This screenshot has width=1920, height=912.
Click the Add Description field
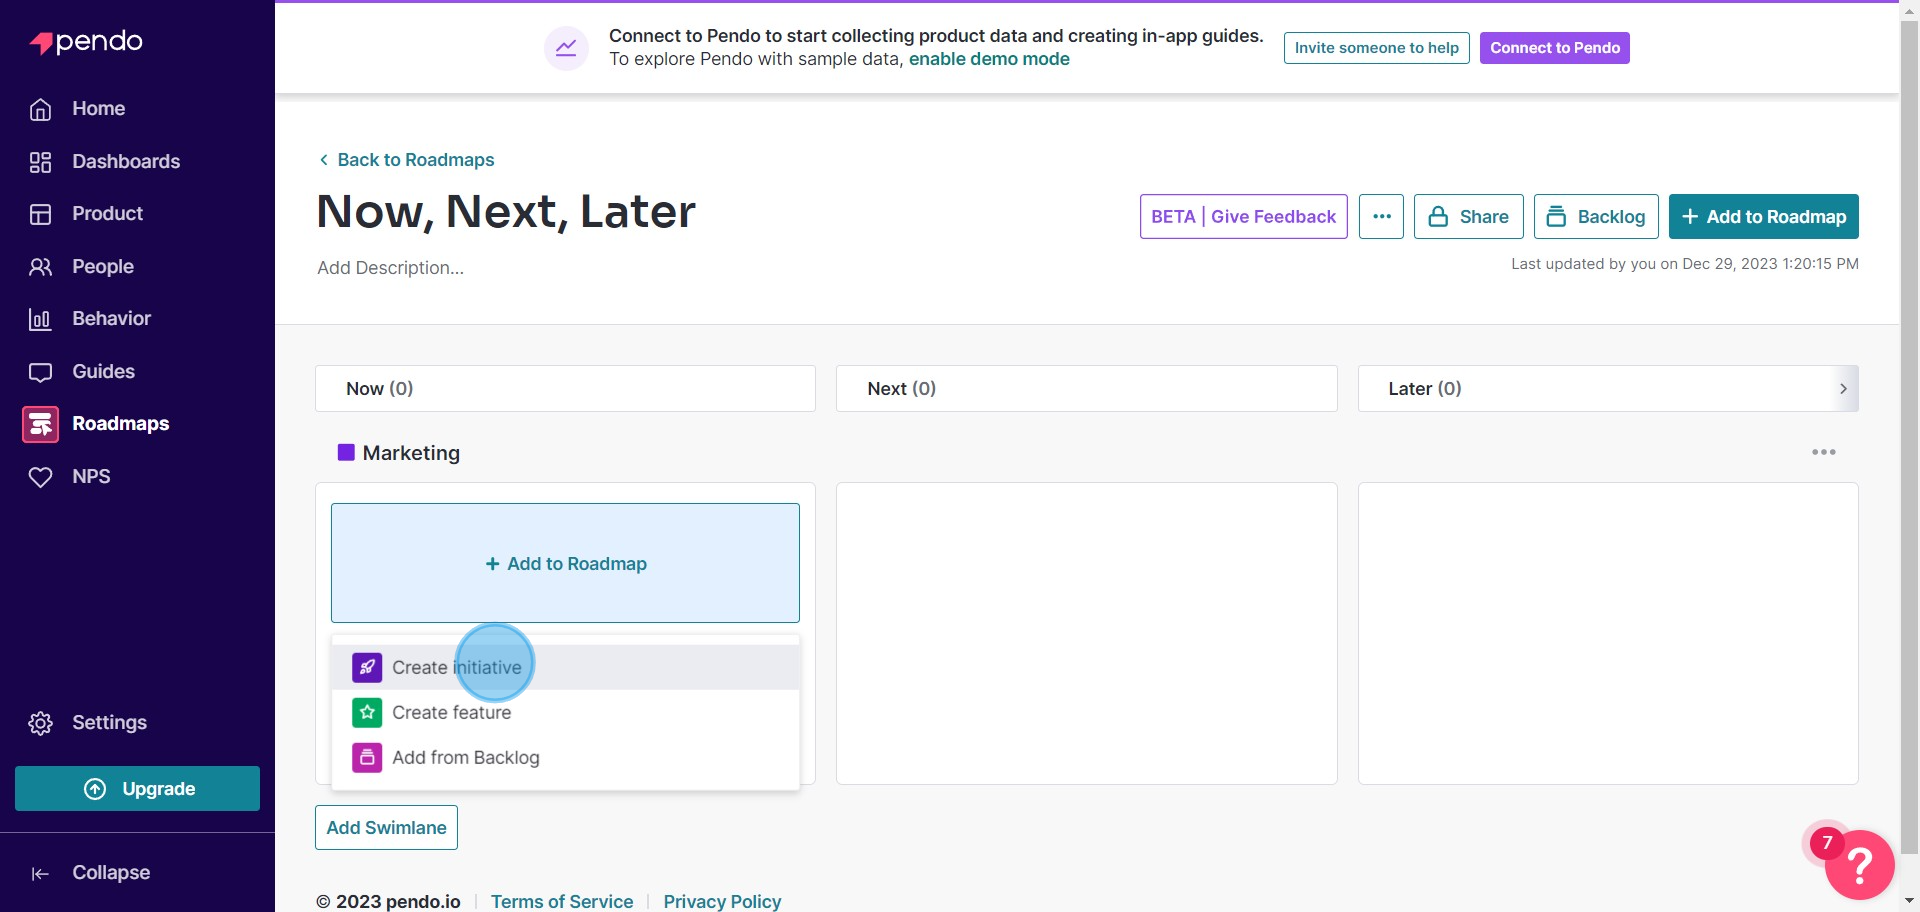(391, 268)
